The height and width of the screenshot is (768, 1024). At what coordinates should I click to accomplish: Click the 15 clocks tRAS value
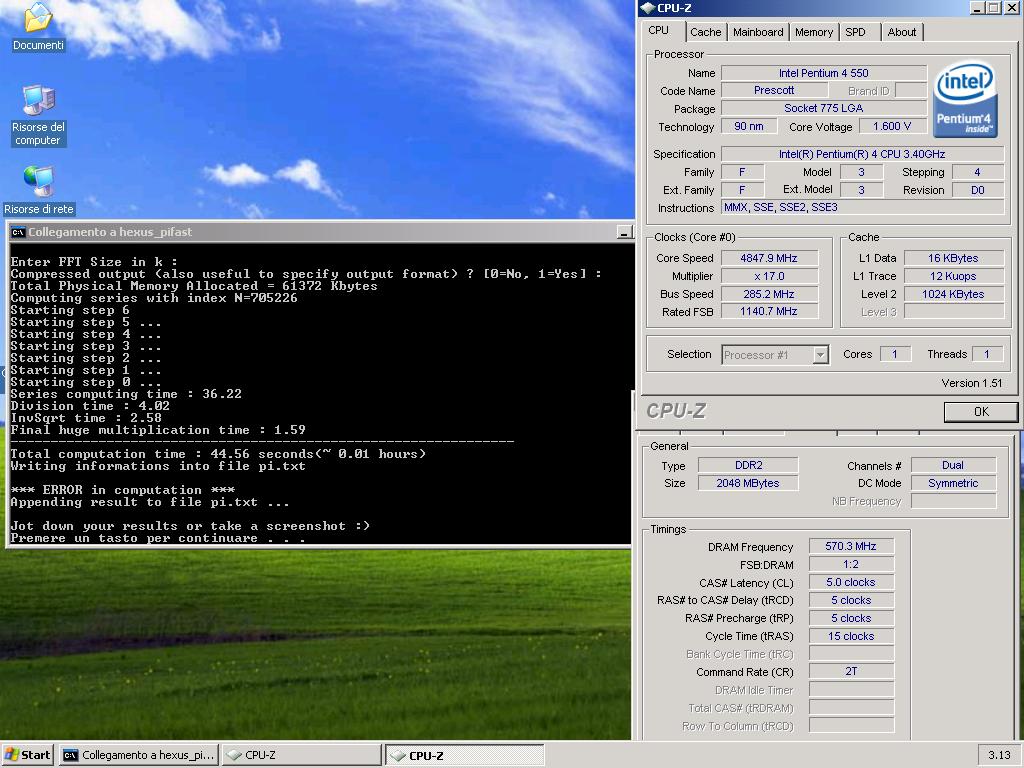coord(851,636)
